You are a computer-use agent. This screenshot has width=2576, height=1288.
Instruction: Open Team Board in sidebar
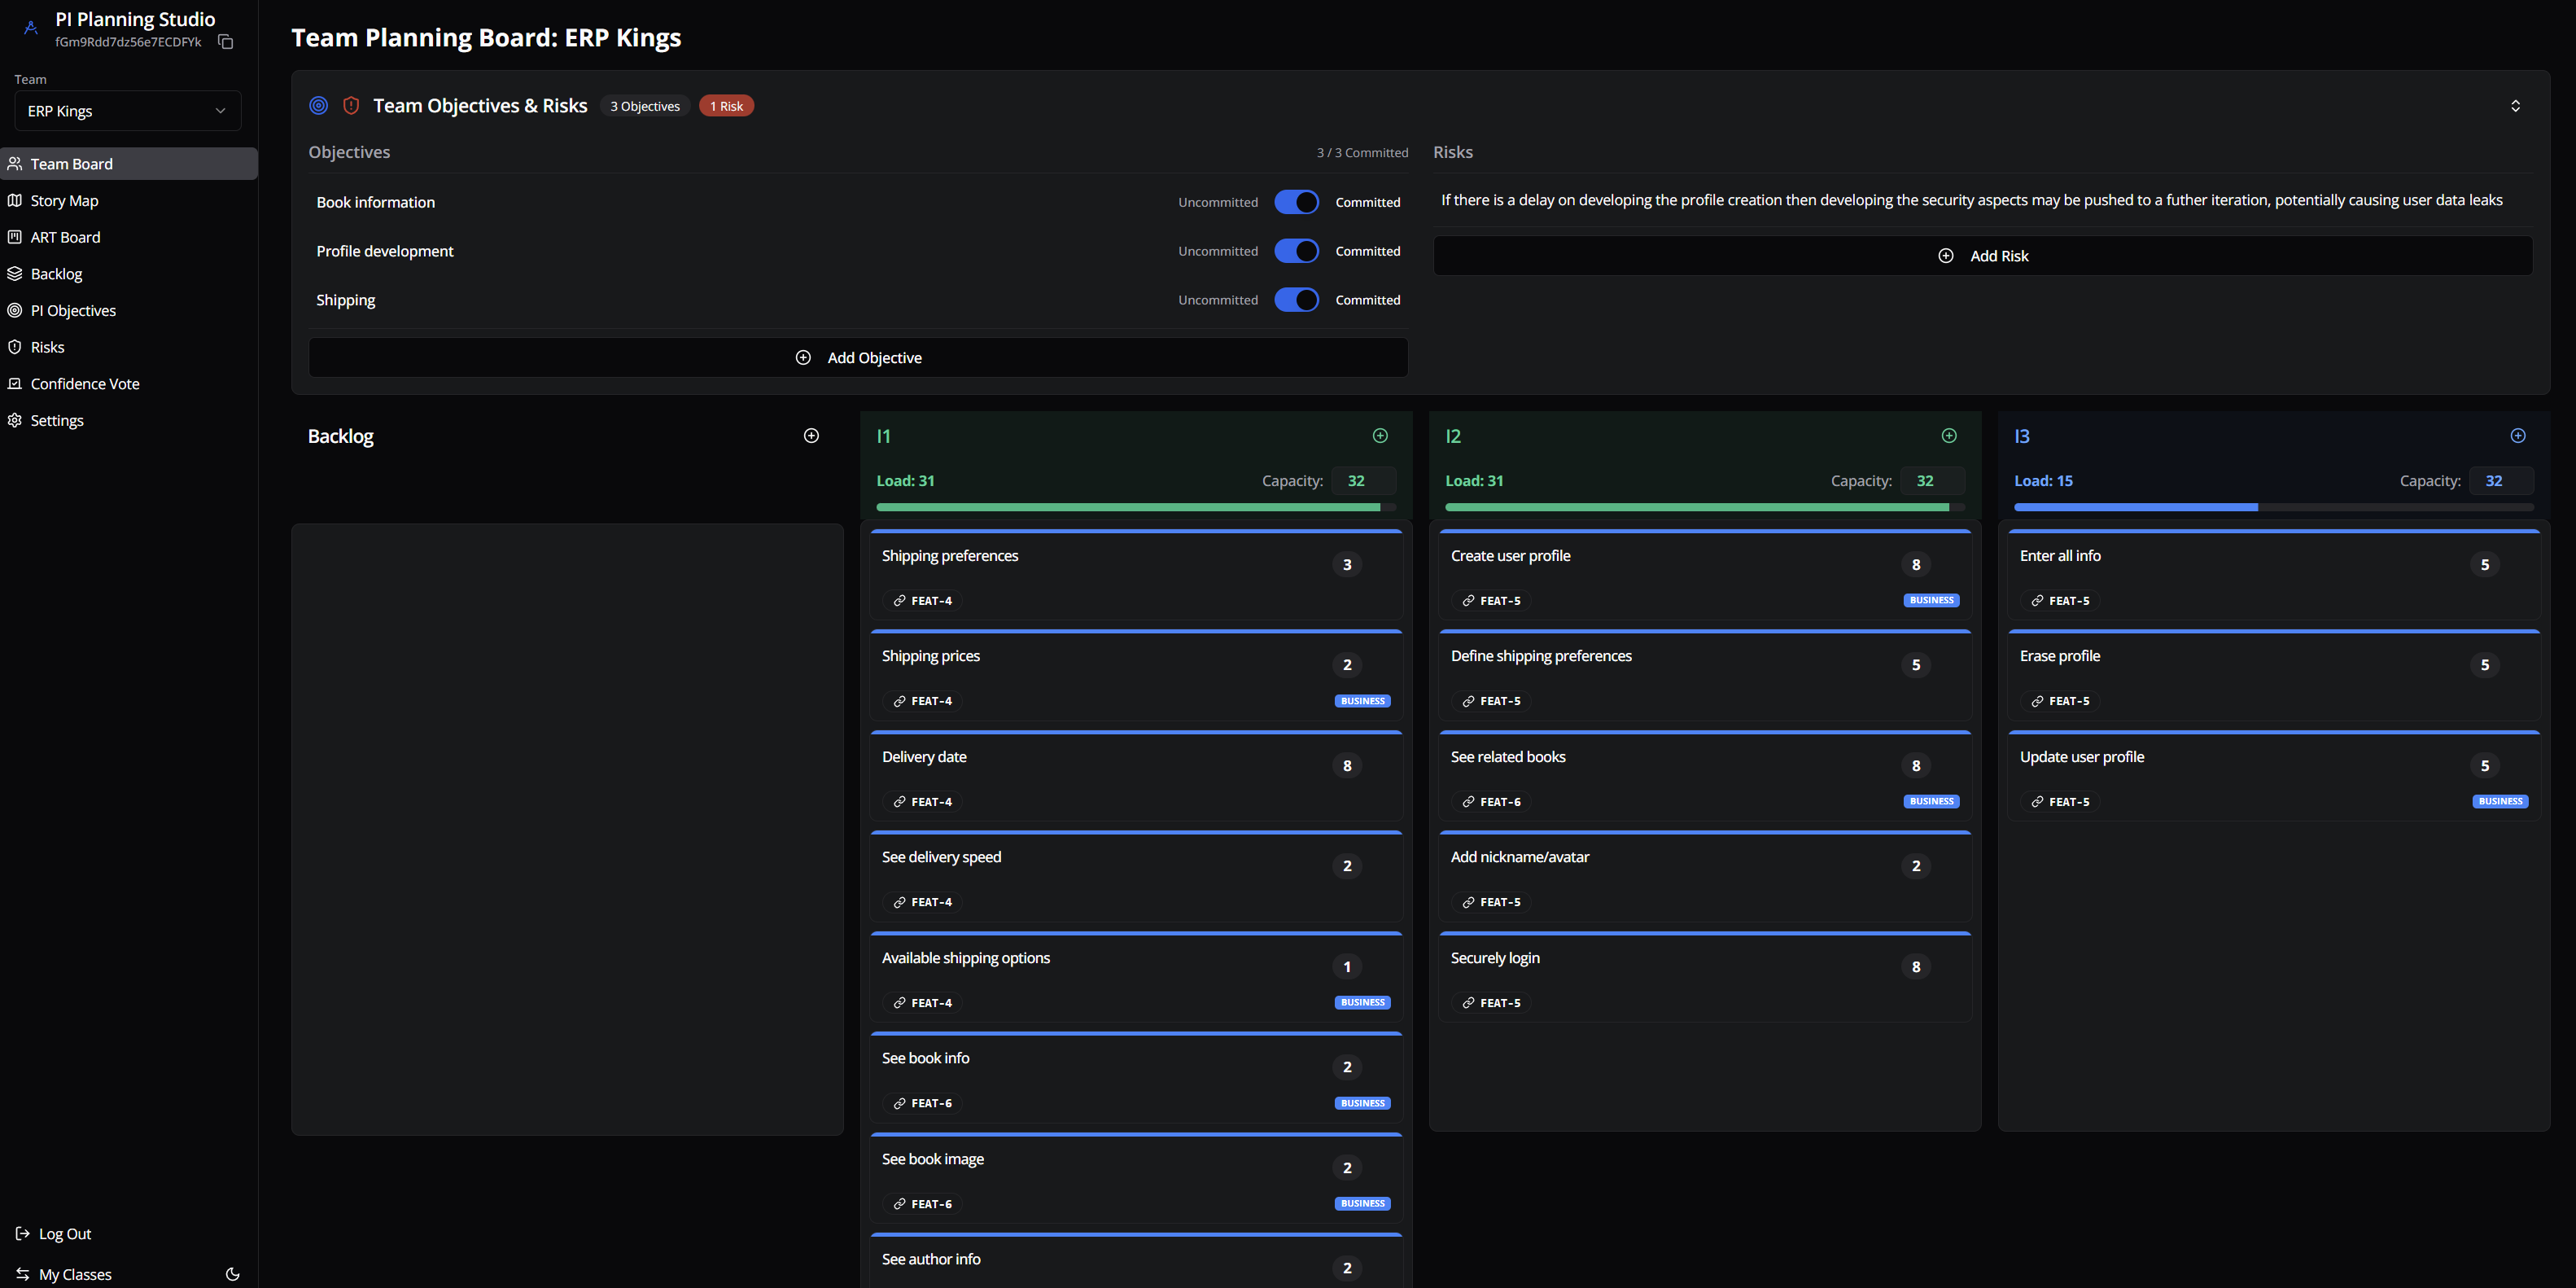click(129, 164)
